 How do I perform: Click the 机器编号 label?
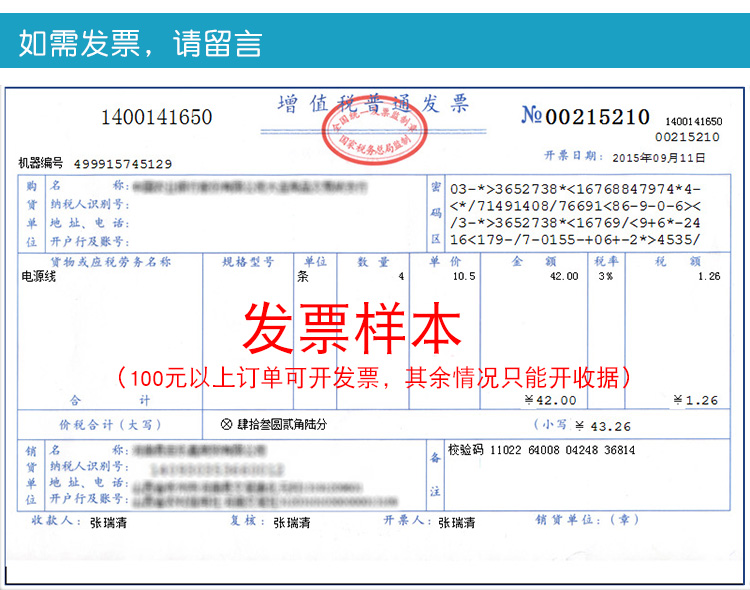[x=41, y=163]
